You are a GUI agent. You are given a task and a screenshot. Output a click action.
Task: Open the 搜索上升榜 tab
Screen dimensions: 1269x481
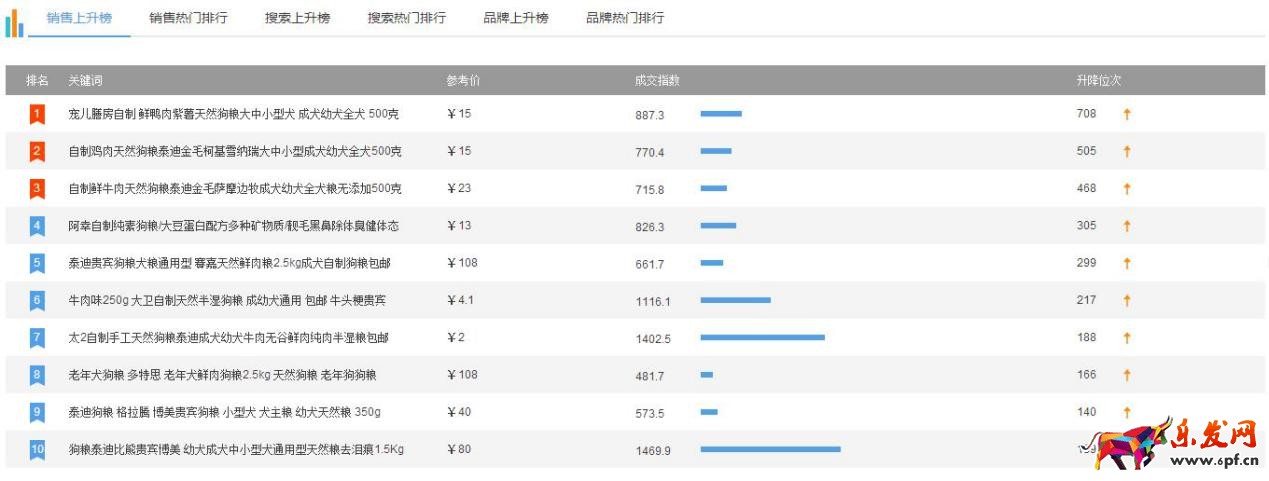[x=297, y=18]
